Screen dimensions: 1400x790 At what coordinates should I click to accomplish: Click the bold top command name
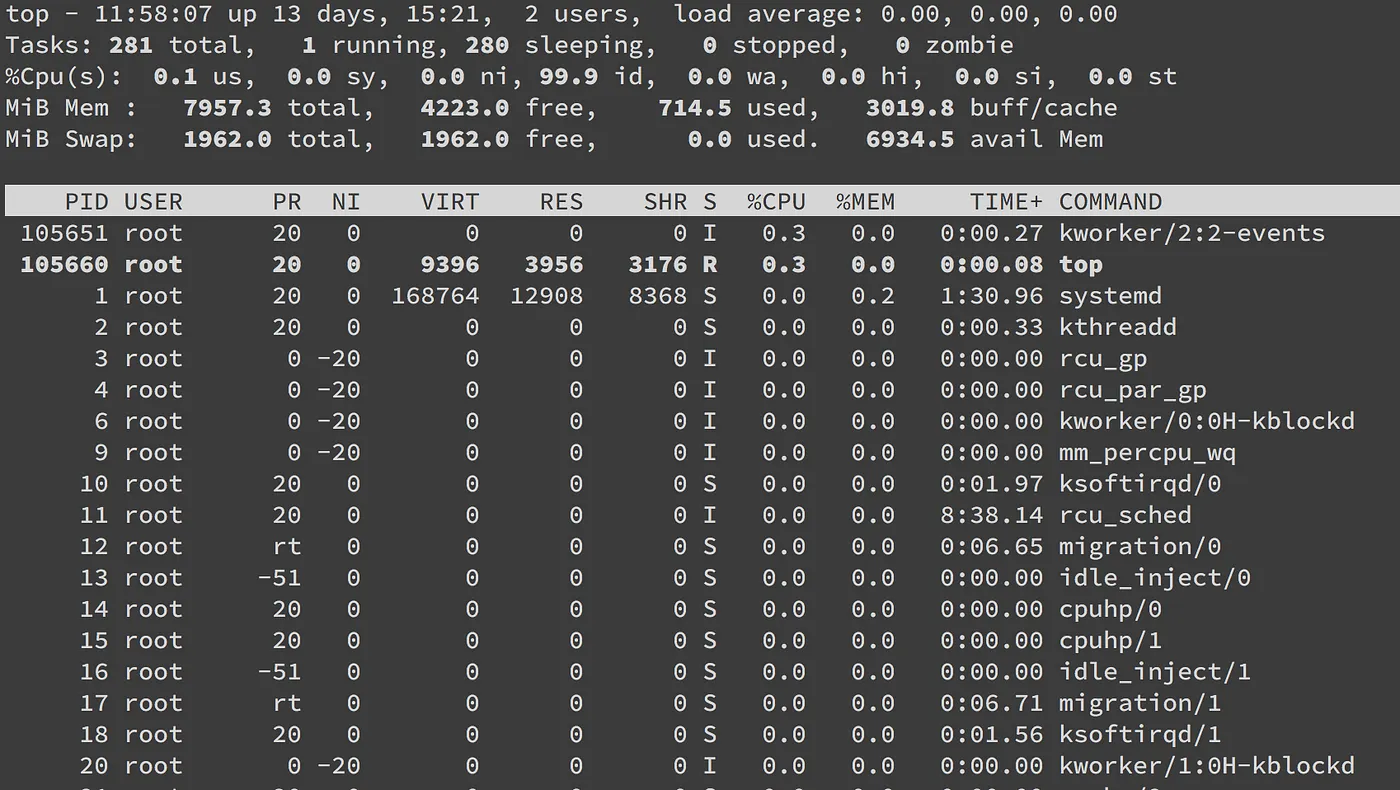coord(1080,265)
